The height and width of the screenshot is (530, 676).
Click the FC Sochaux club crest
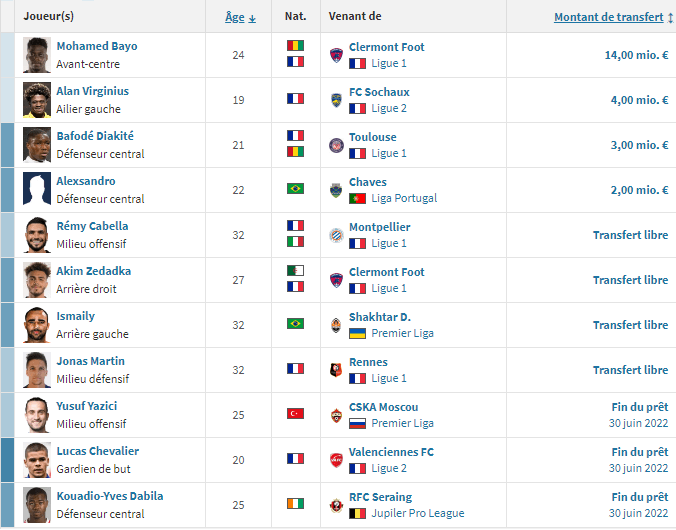click(x=336, y=100)
